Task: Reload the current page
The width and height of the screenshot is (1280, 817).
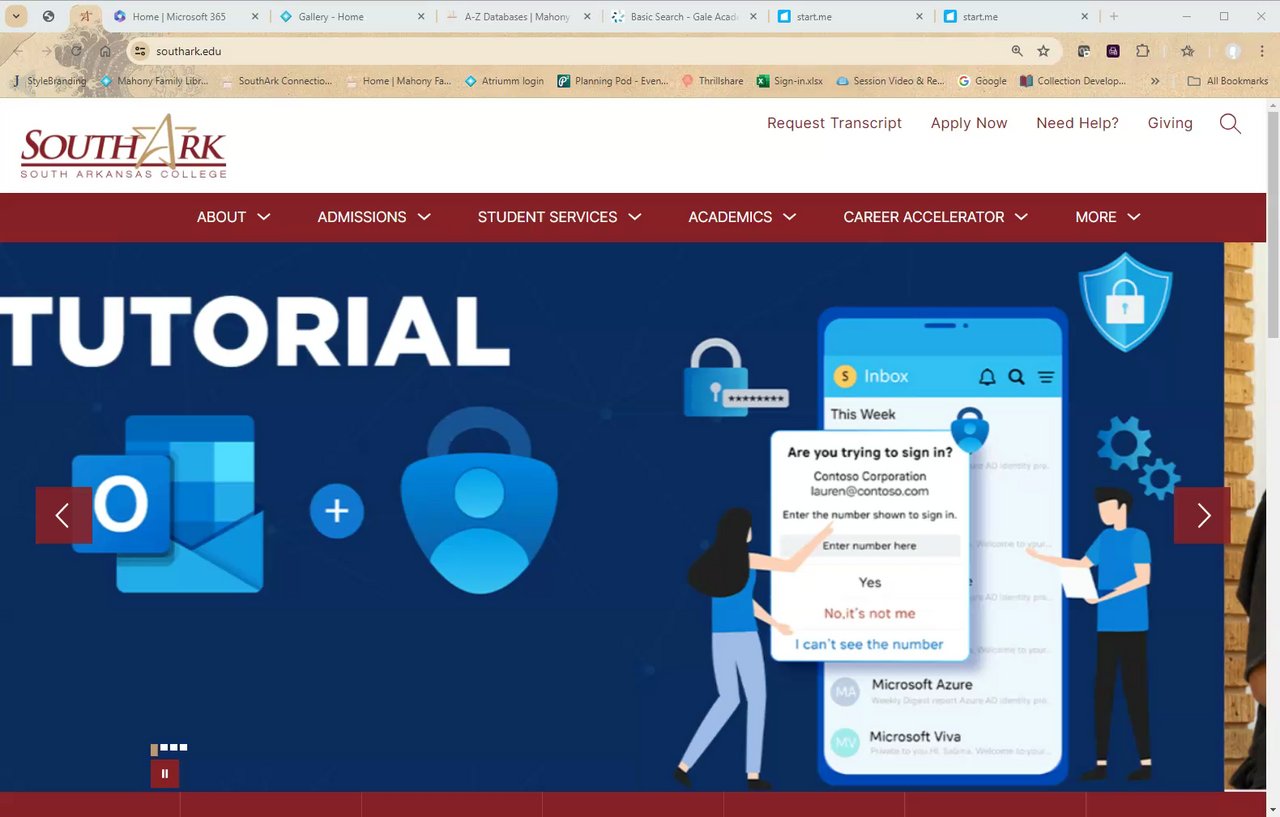Action: pos(76,51)
